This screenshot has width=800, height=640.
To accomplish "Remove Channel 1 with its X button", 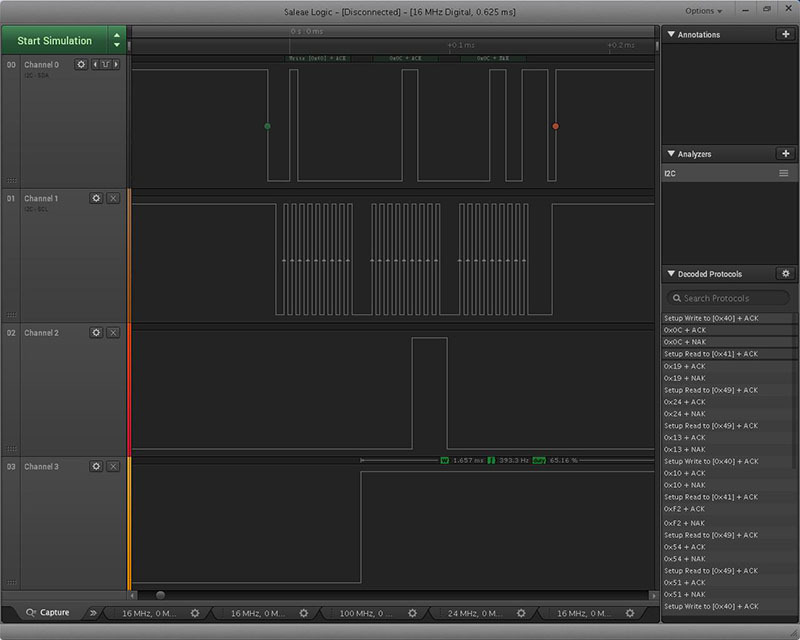I will (x=113, y=199).
